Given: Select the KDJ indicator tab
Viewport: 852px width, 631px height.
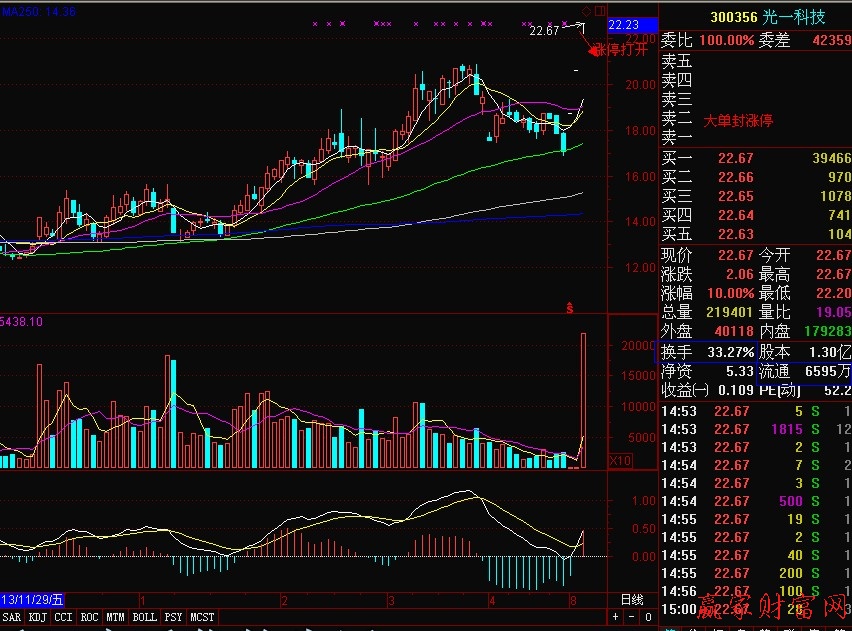Looking at the screenshot, I should pyautogui.click(x=38, y=618).
